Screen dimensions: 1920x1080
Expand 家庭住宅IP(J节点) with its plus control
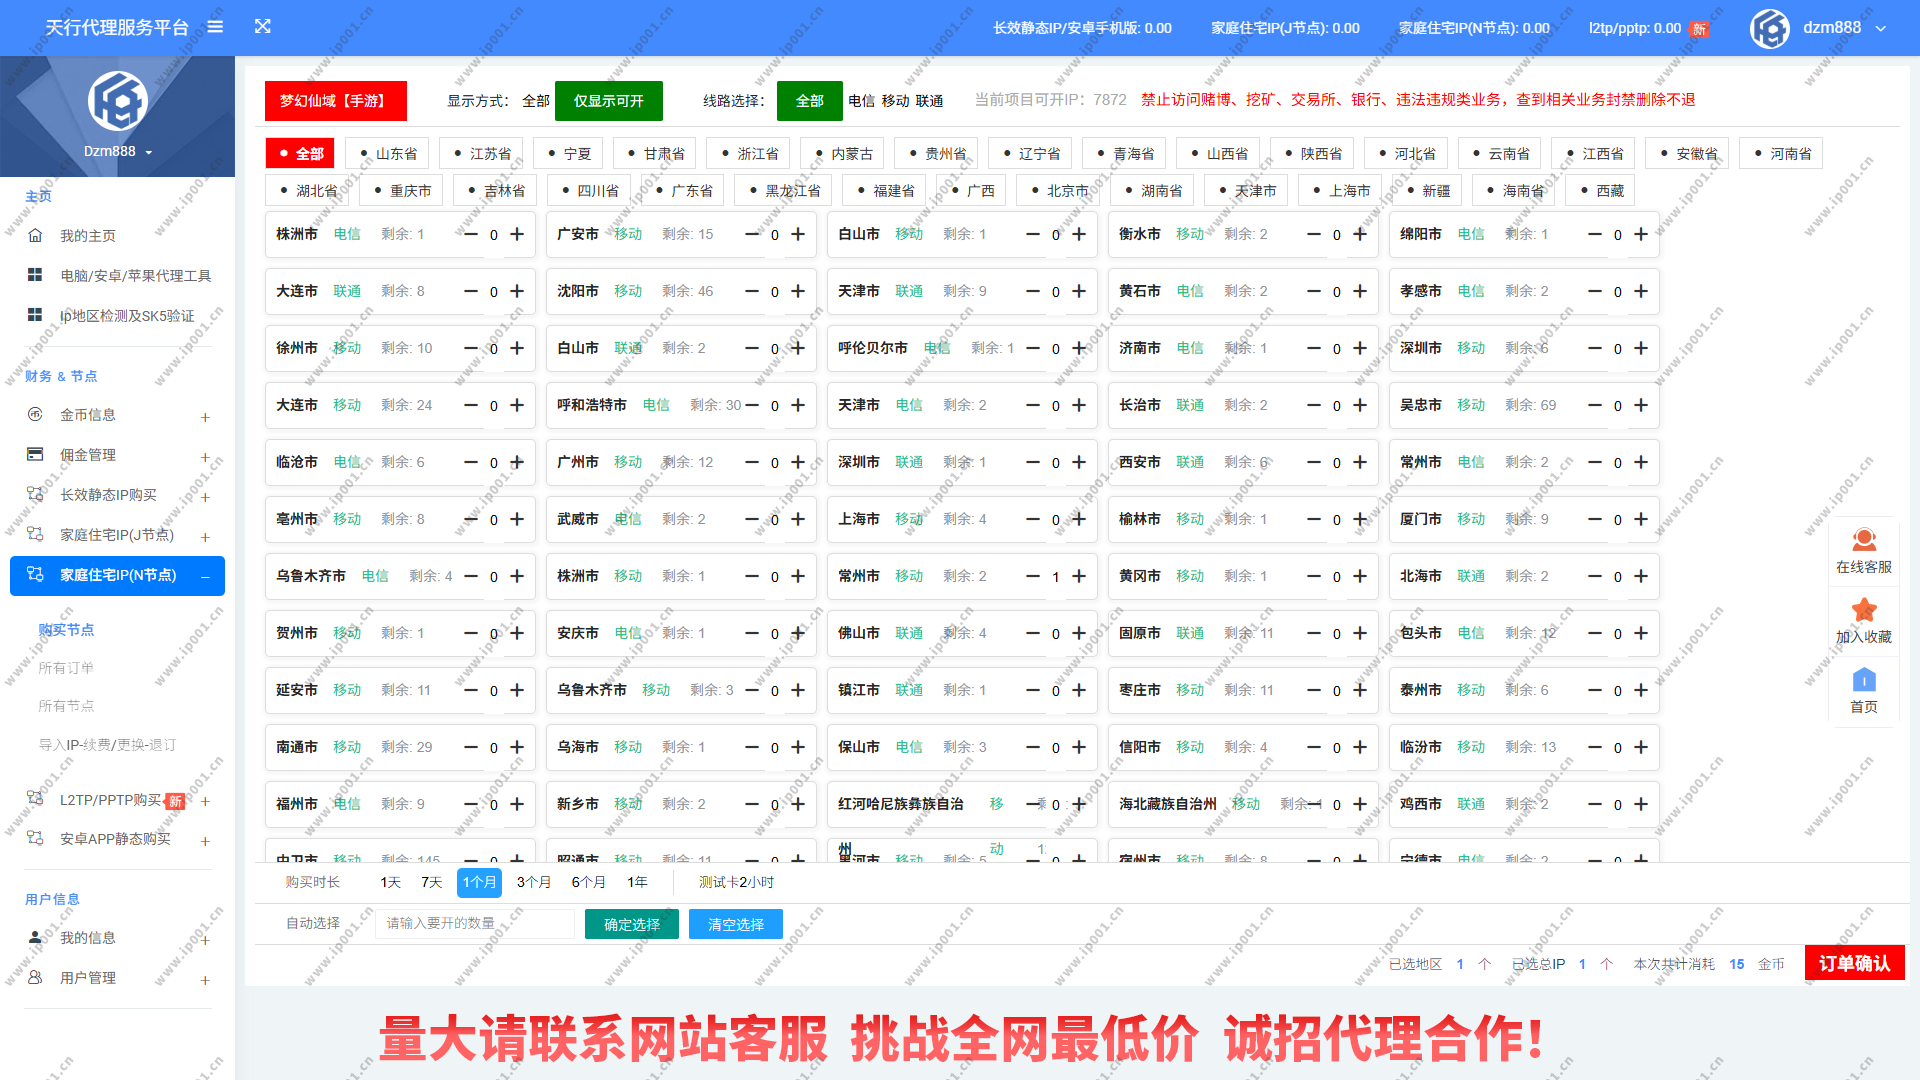pyautogui.click(x=205, y=535)
